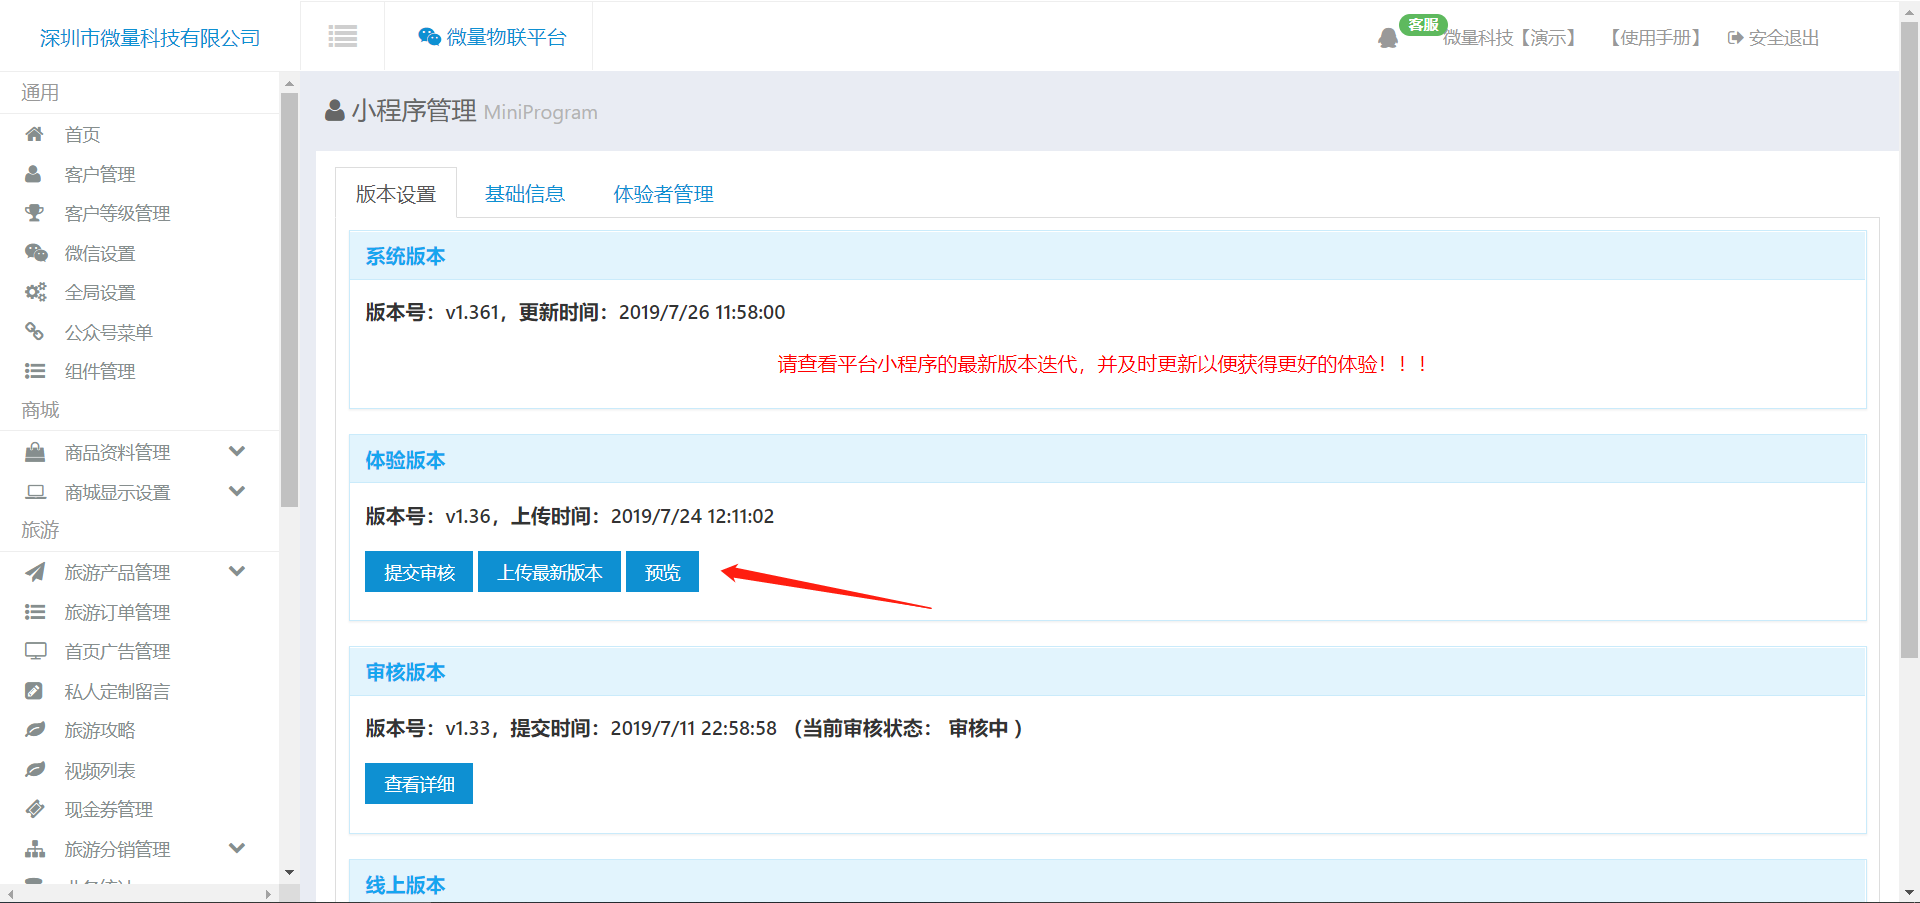Click the gears icon for 全局设置

[36, 292]
